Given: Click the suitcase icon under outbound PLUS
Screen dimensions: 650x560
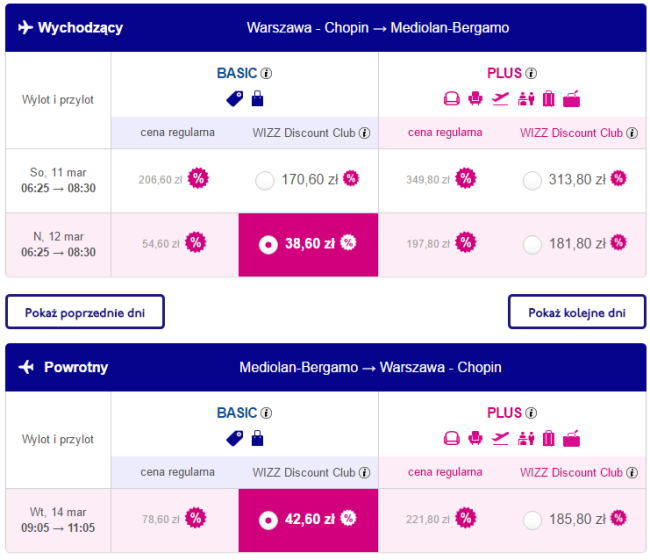Looking at the screenshot, I should point(548,99).
